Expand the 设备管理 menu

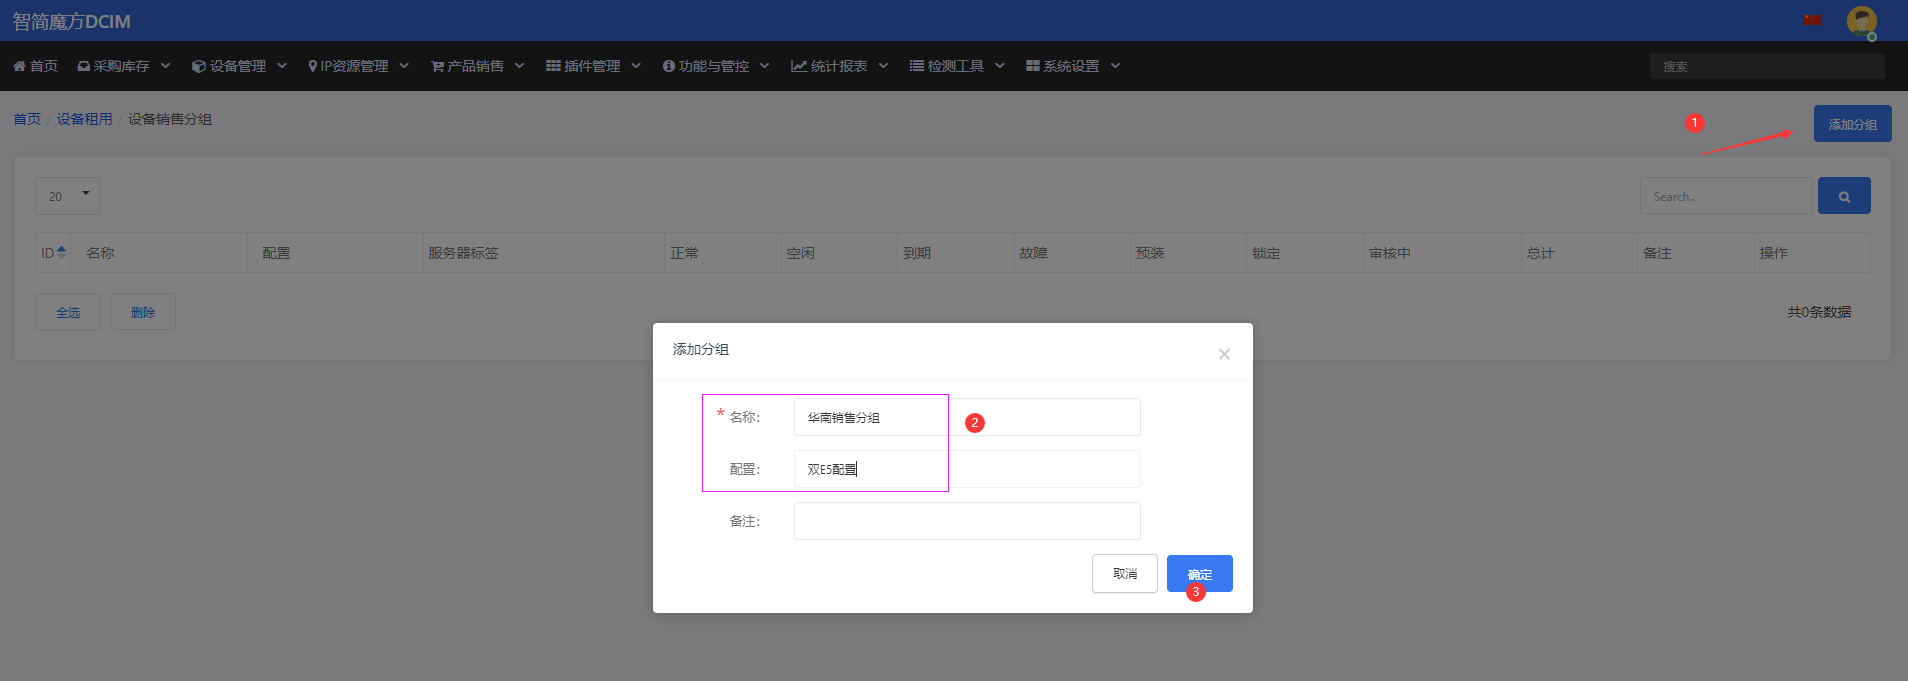239,66
